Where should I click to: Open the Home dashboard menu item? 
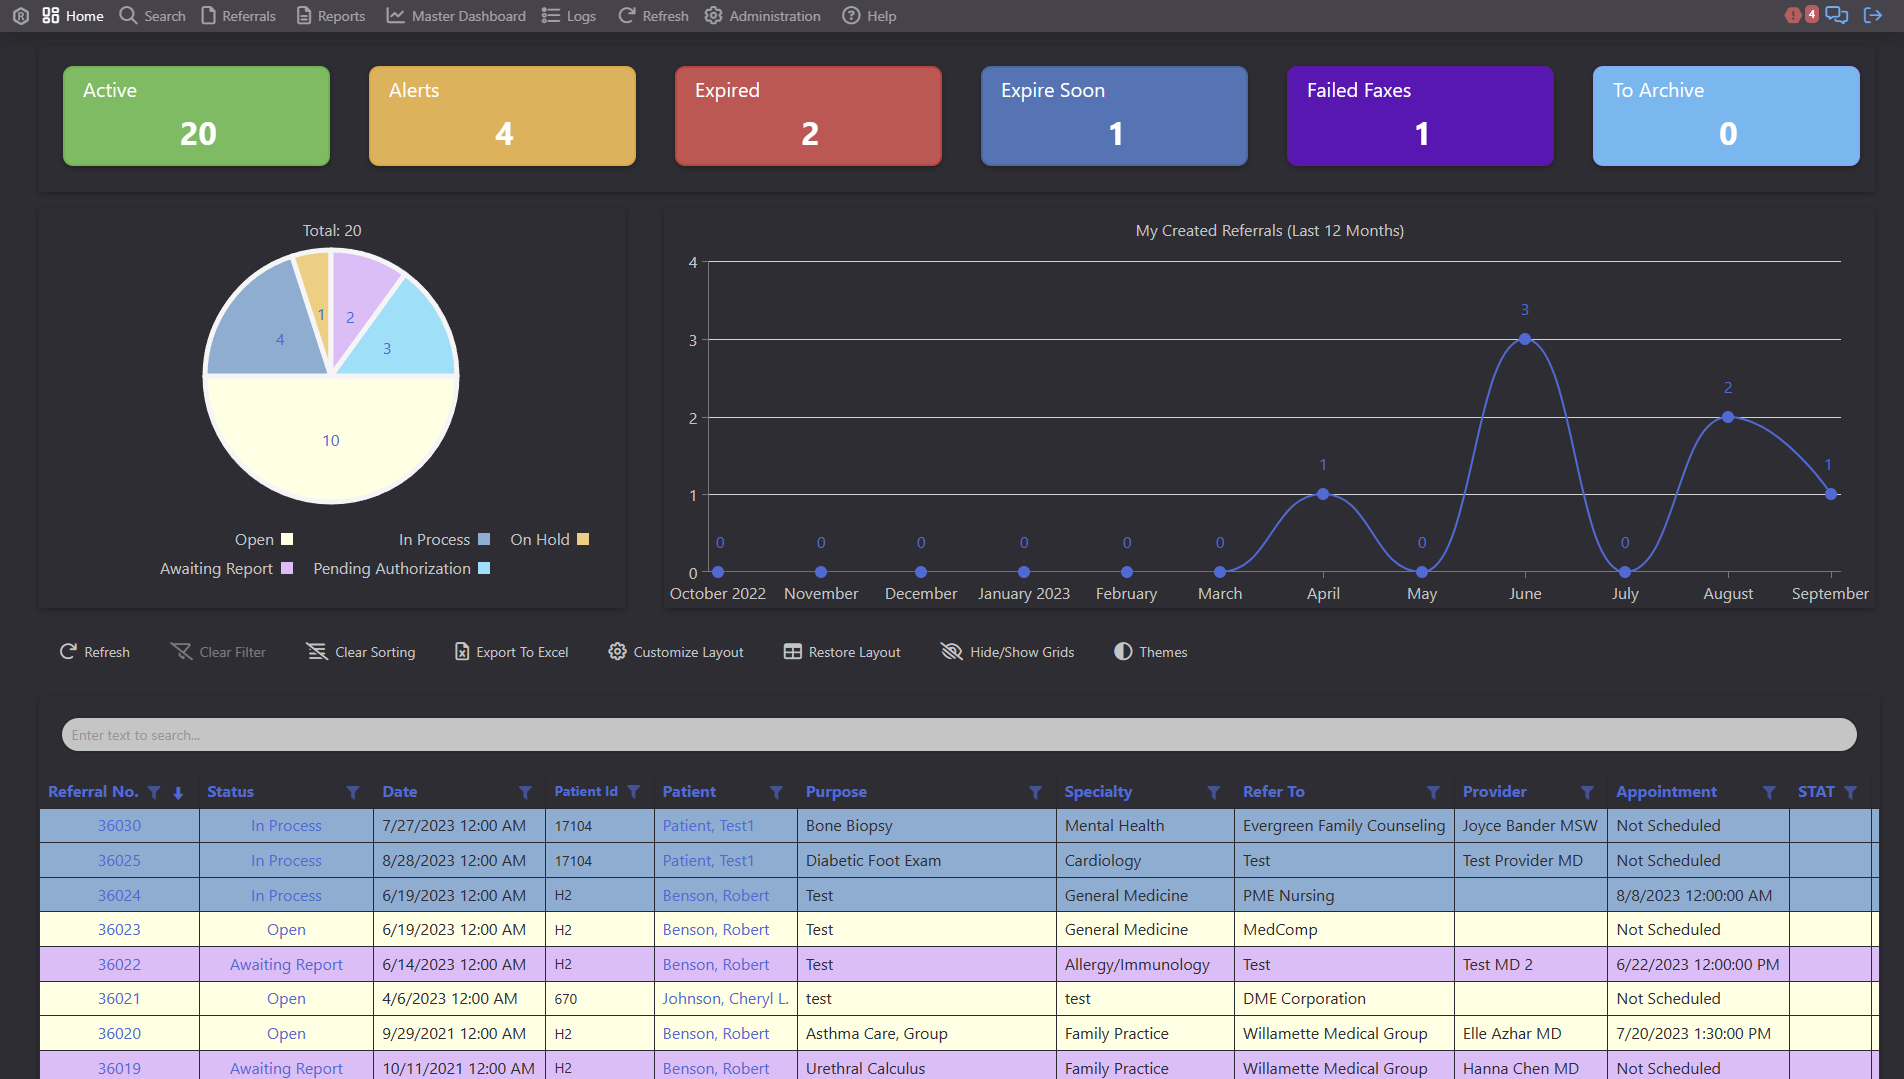click(x=73, y=16)
